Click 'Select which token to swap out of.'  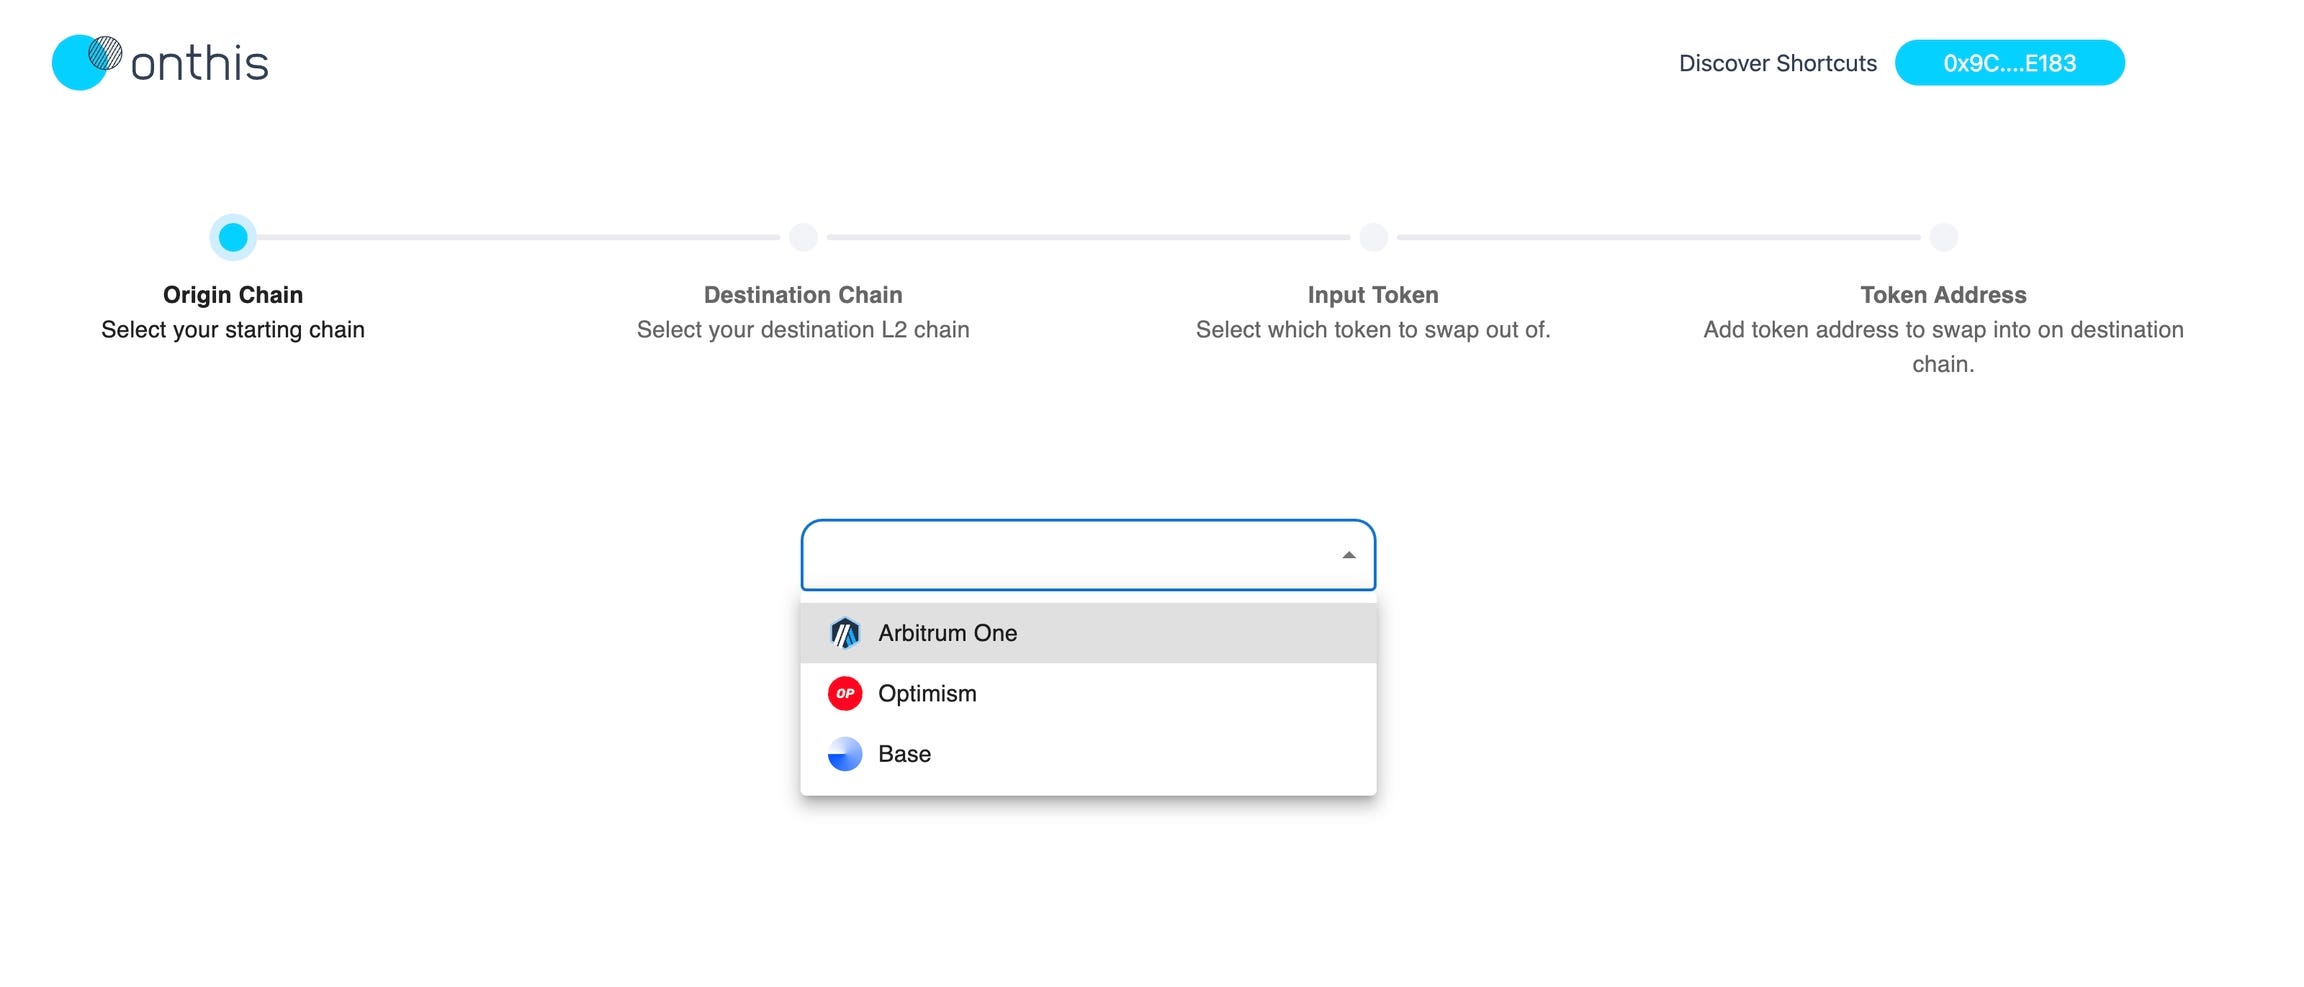1373,330
